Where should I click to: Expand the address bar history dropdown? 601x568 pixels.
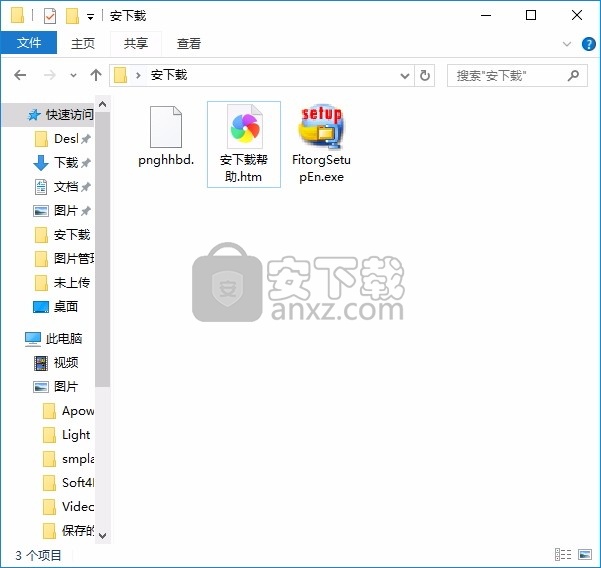[405, 76]
